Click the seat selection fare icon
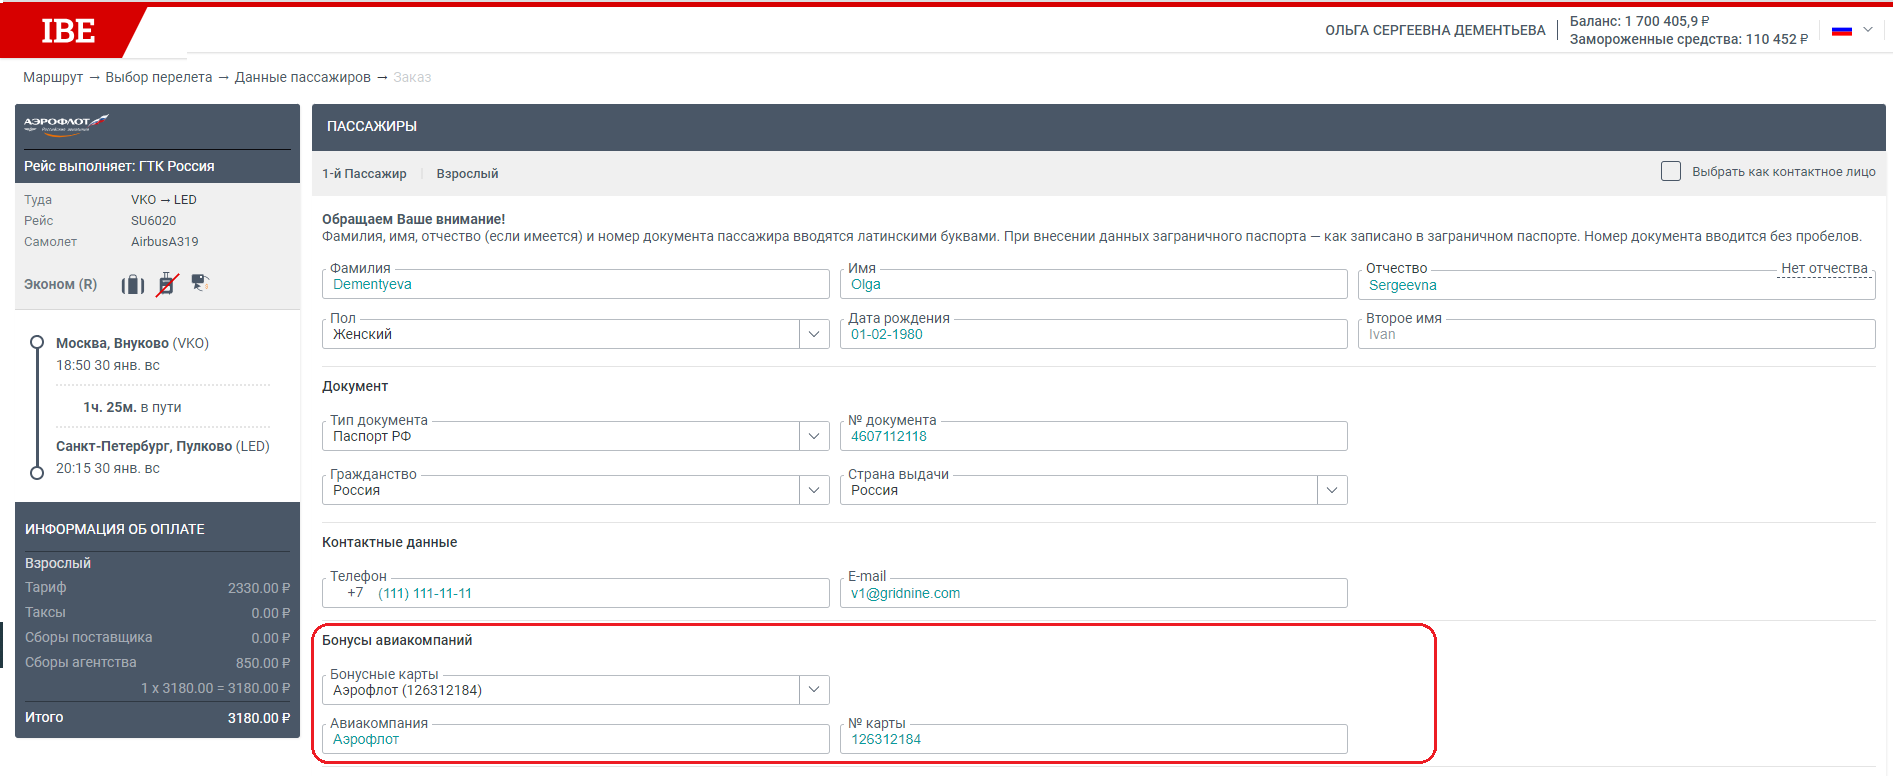Viewport: 1893px width, 776px height. [x=200, y=283]
